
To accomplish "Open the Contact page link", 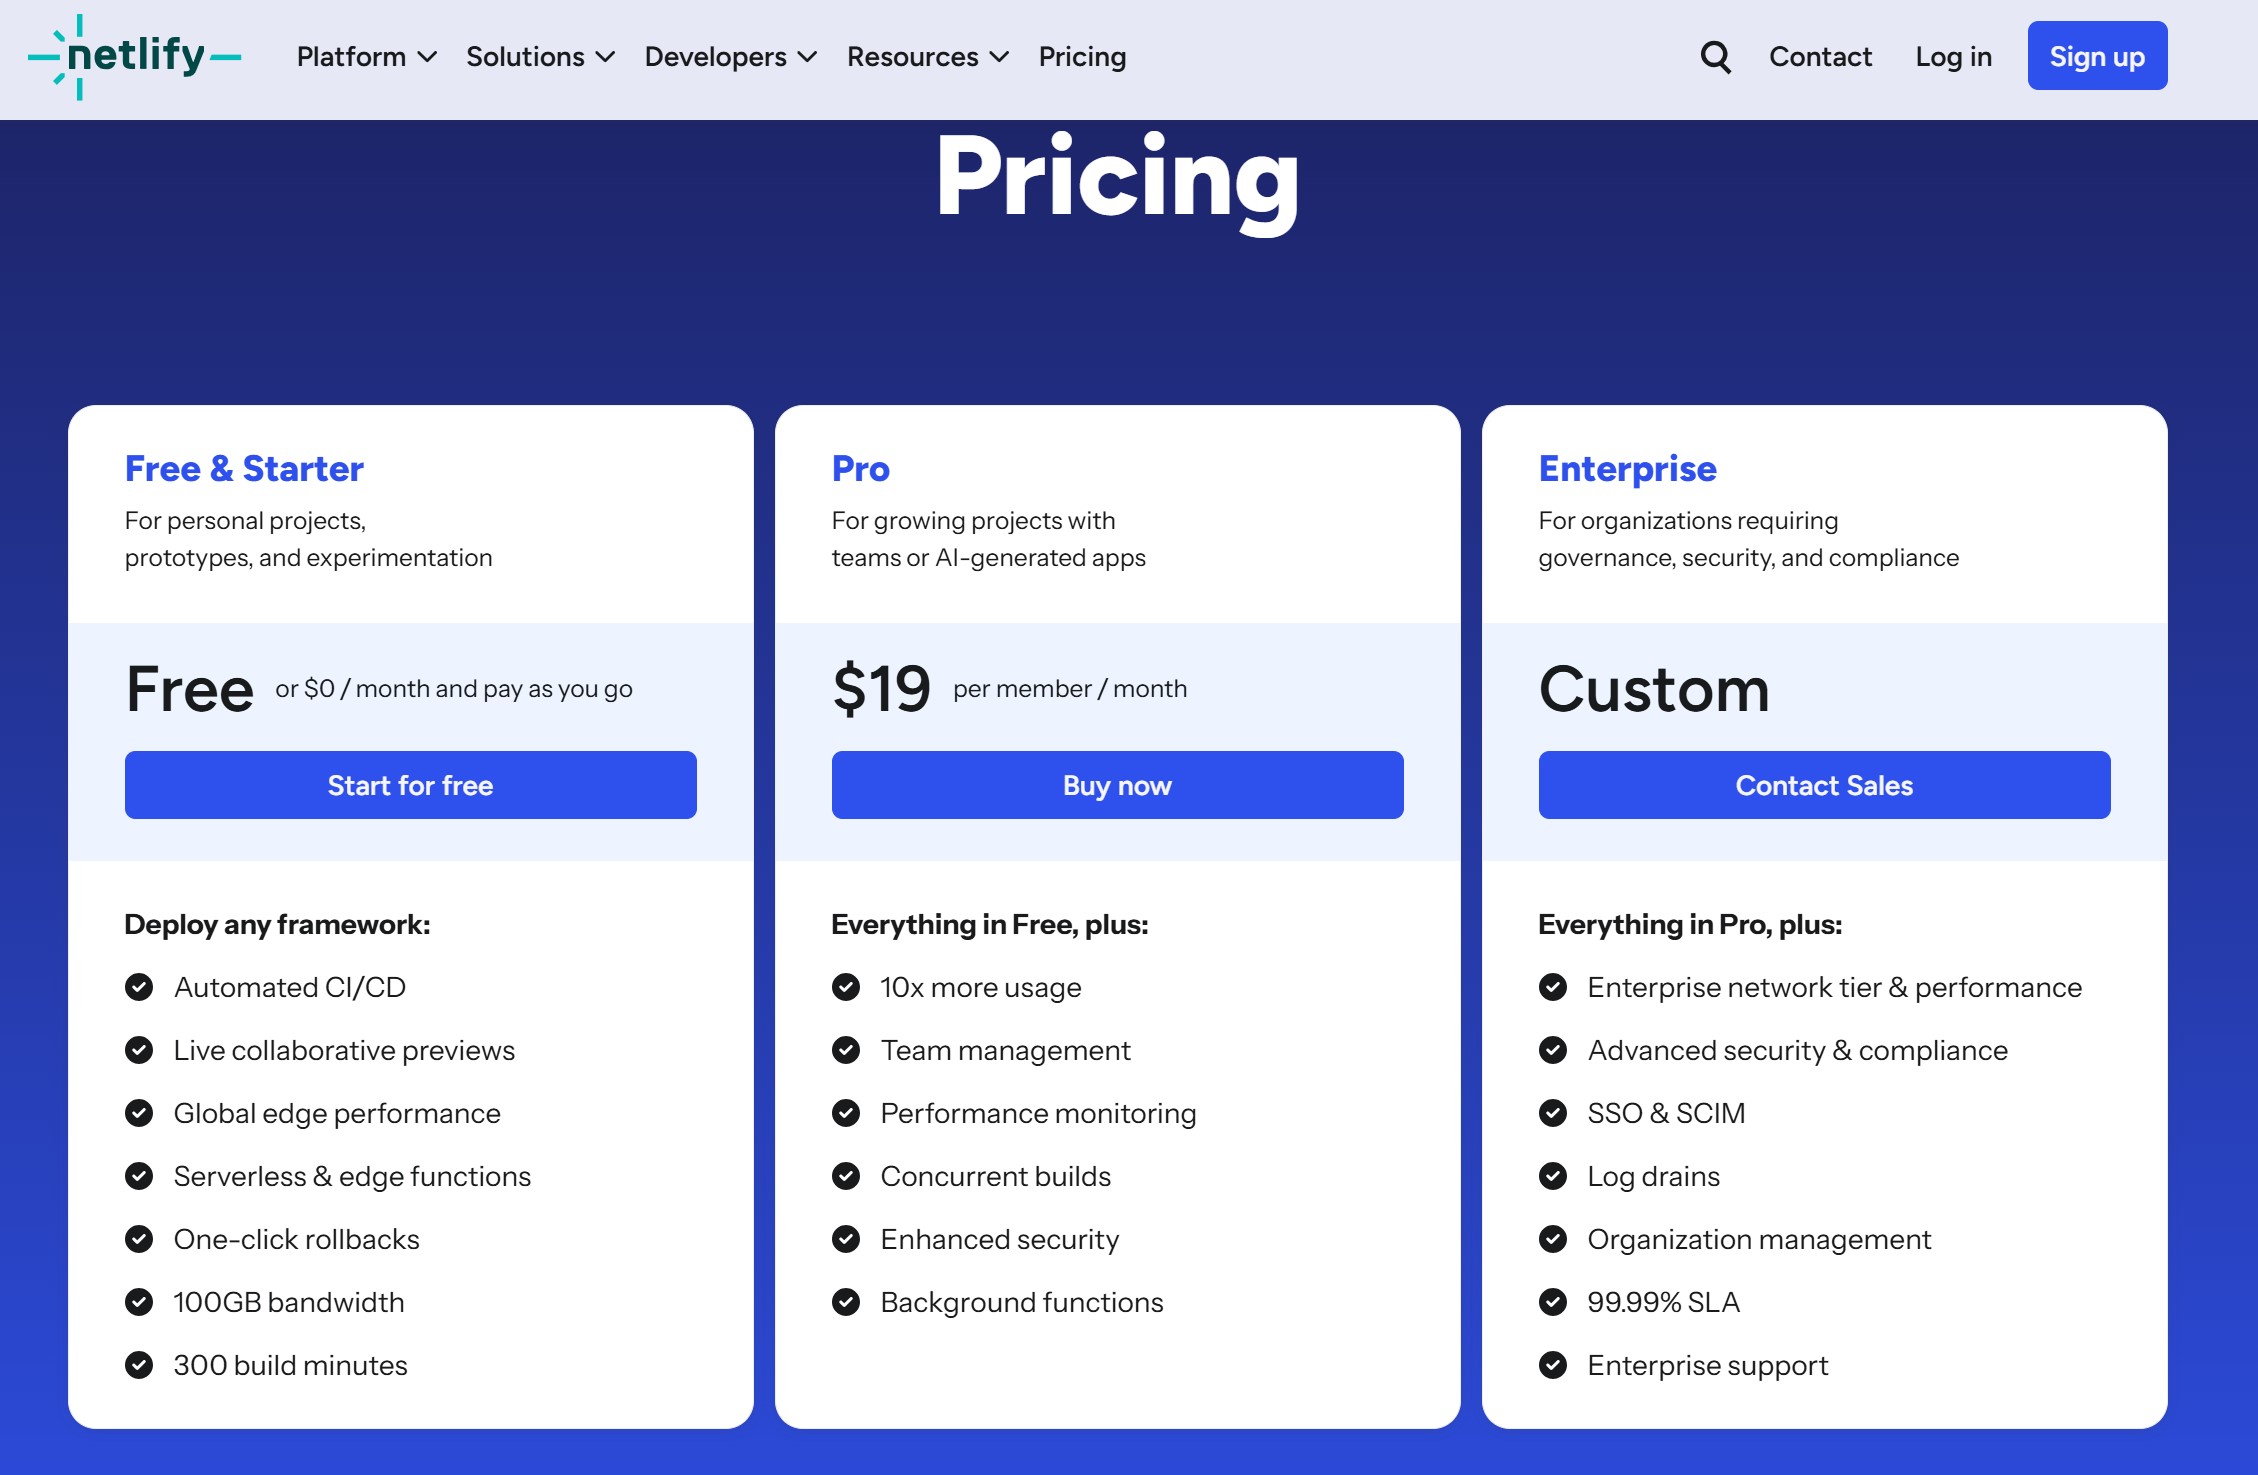I will [1820, 57].
